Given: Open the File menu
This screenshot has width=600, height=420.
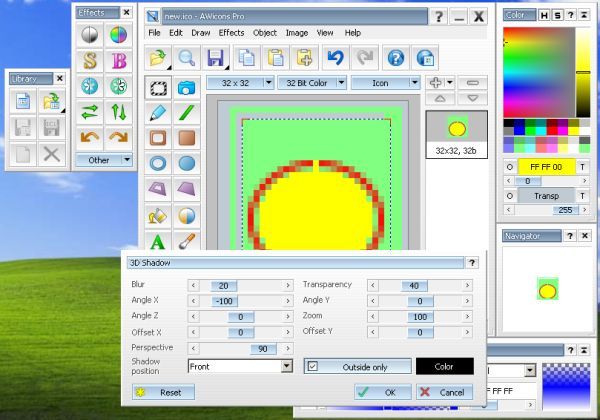Looking at the screenshot, I should [x=154, y=33].
